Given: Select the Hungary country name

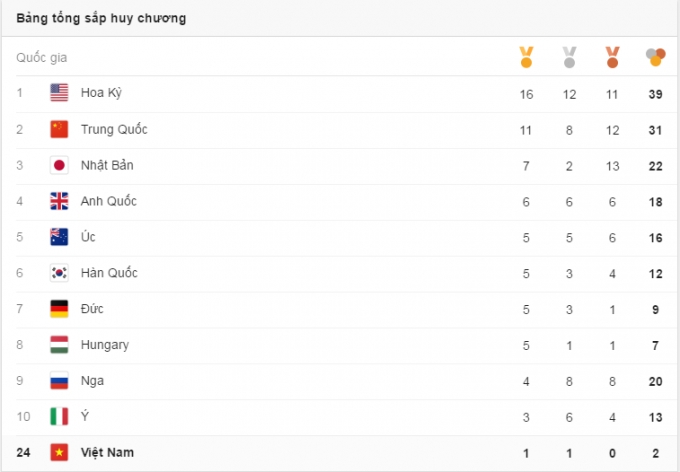Looking at the screenshot, I should 104,345.
